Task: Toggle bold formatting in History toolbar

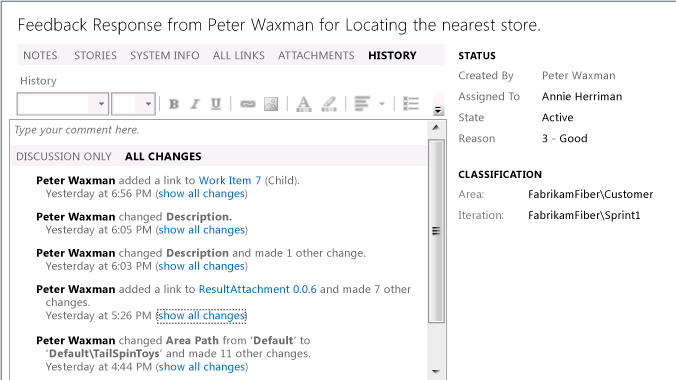Action: pos(174,104)
